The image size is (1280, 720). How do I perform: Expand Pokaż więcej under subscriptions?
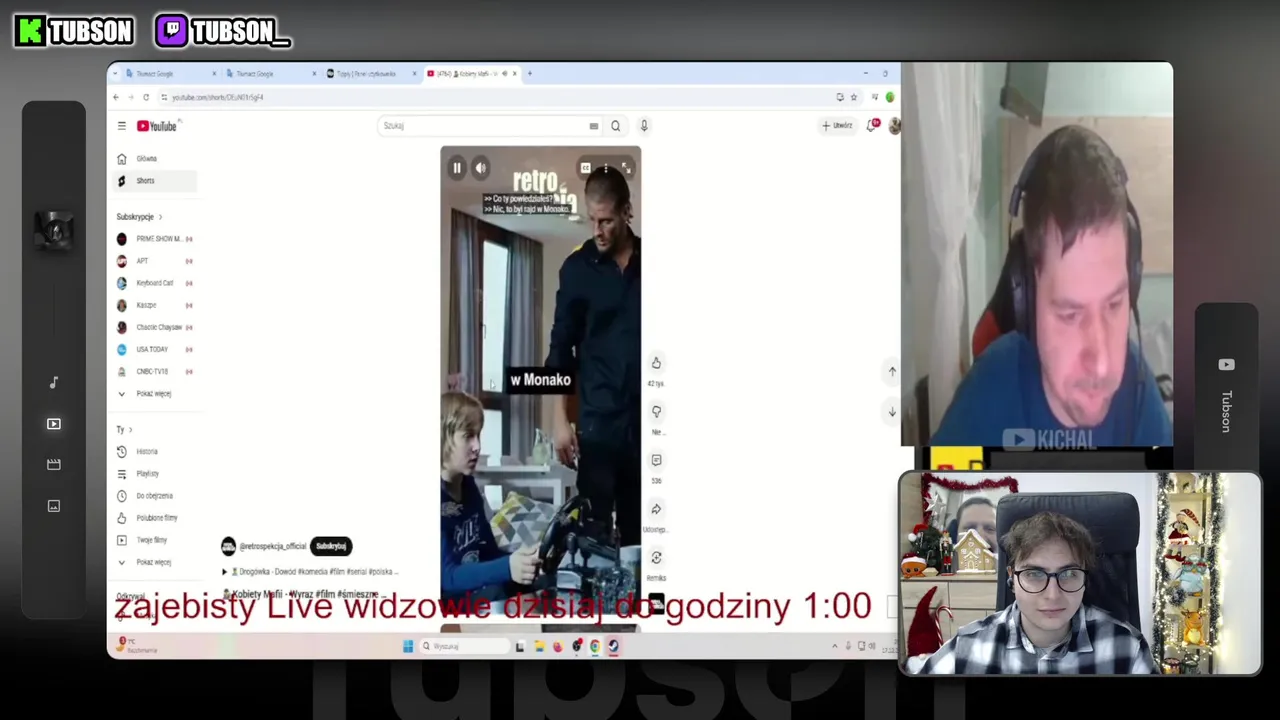point(155,394)
